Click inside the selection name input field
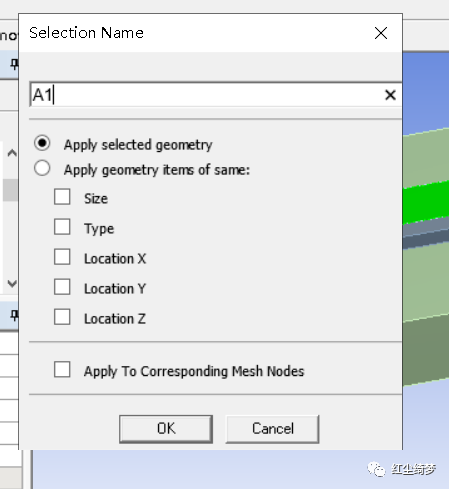 point(207,95)
